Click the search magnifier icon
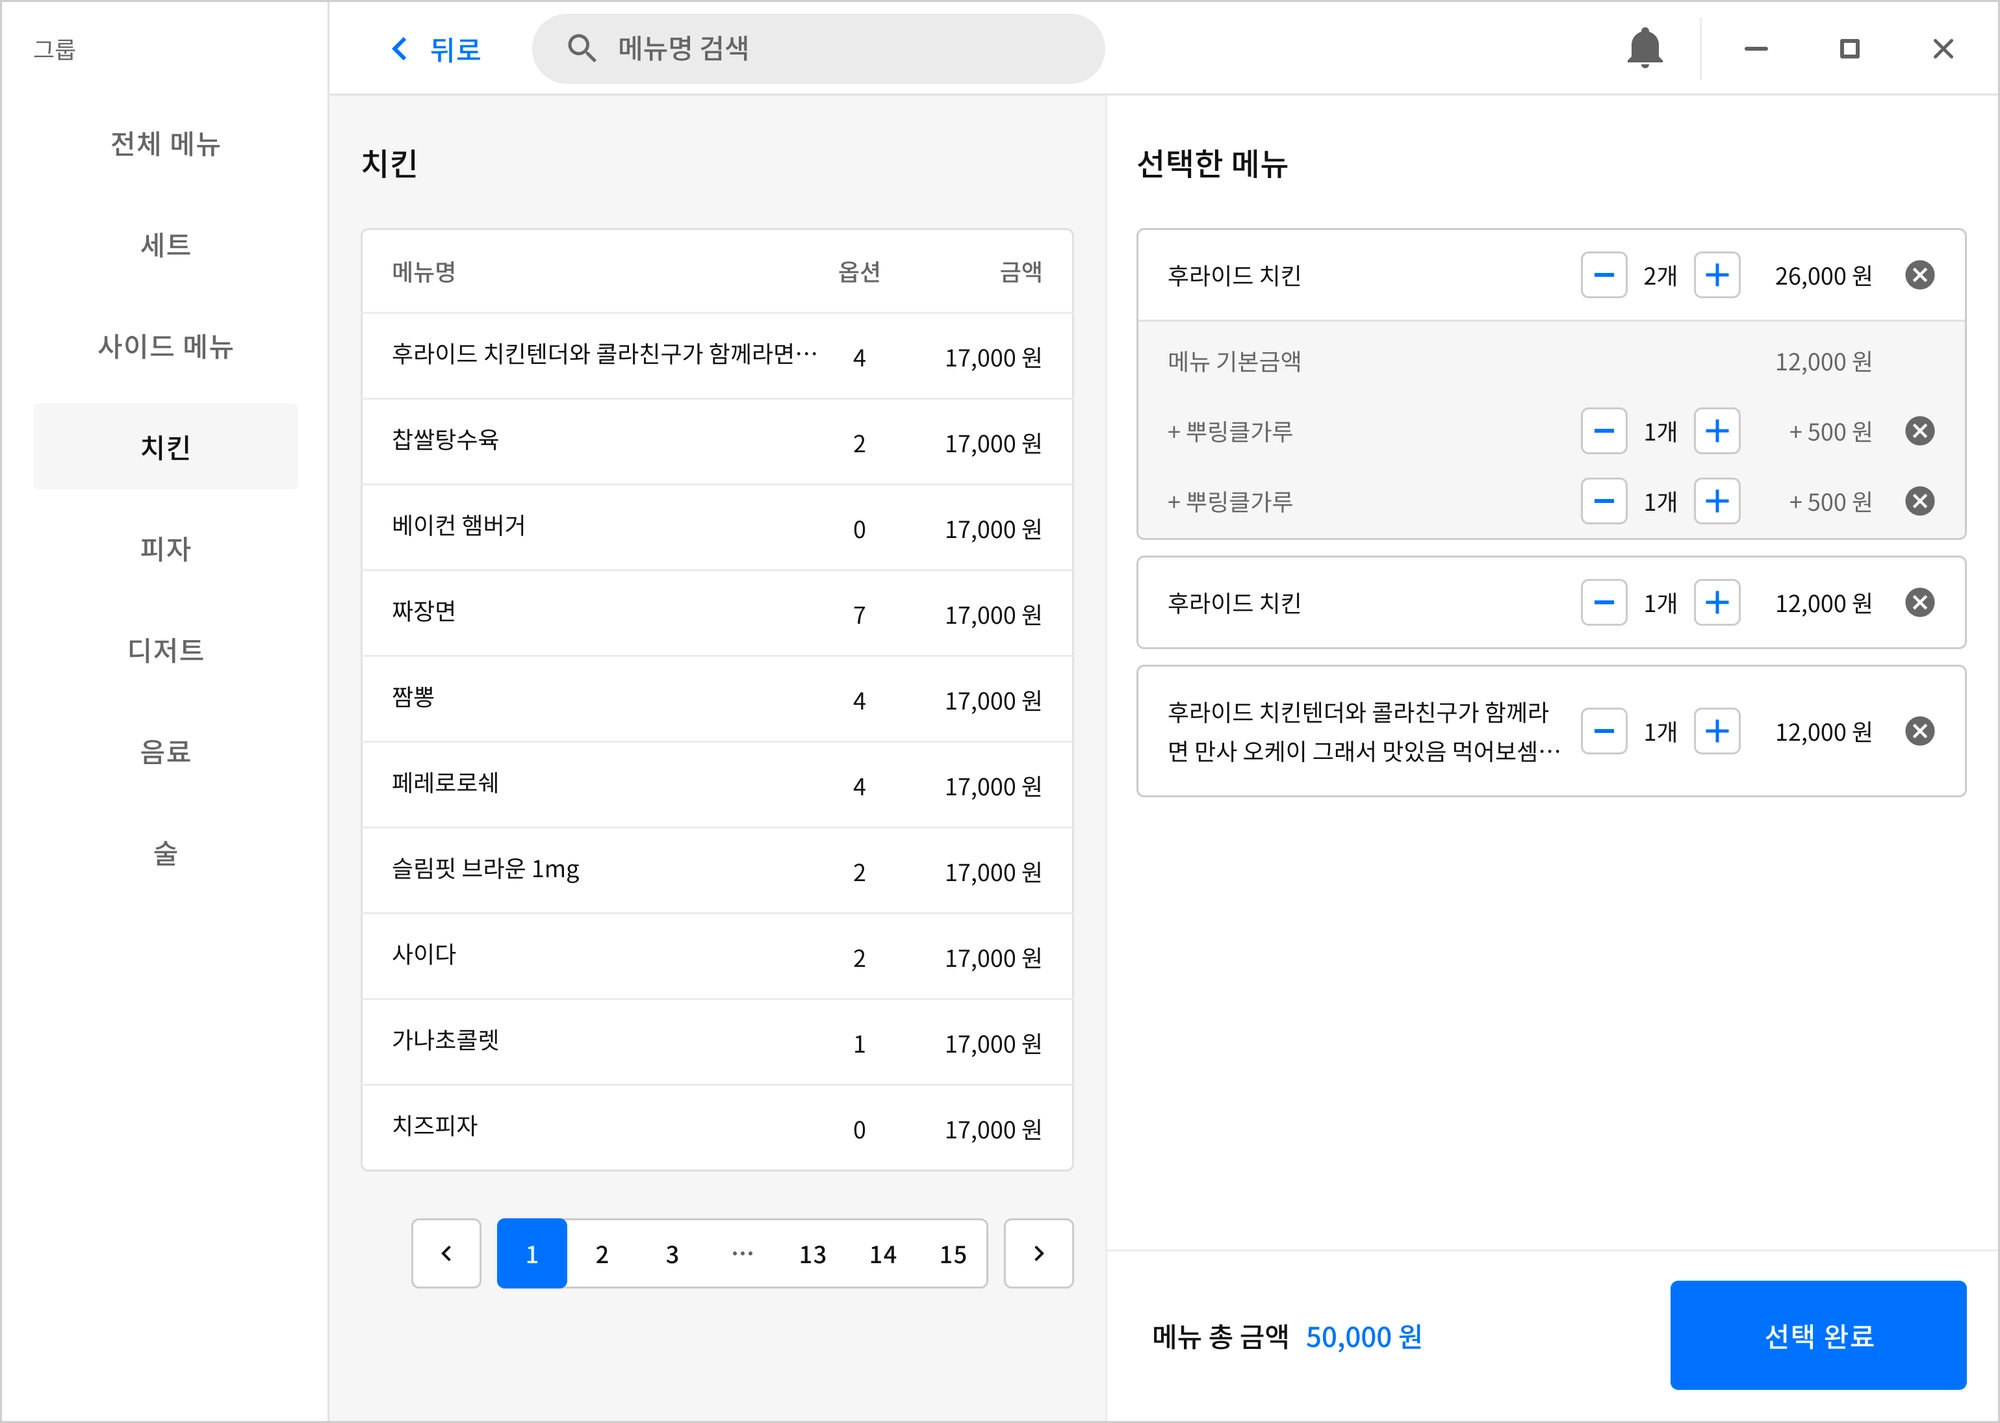 coord(581,48)
